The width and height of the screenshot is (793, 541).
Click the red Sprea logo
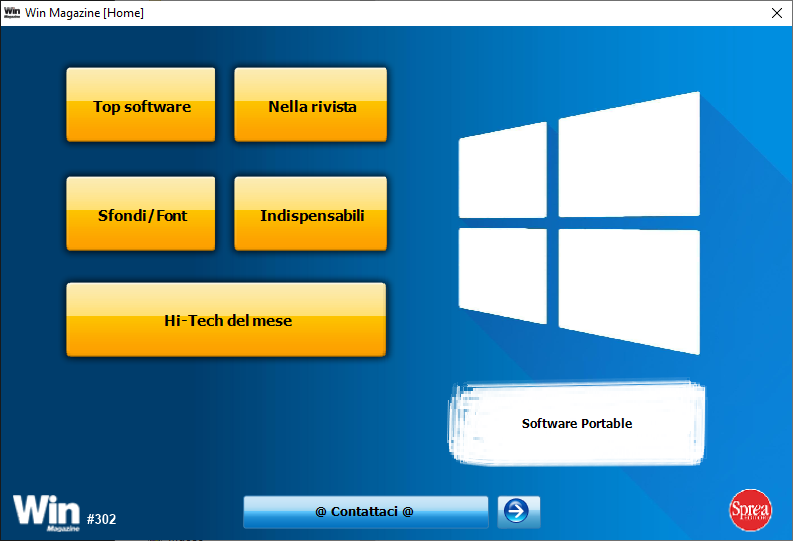(x=751, y=510)
